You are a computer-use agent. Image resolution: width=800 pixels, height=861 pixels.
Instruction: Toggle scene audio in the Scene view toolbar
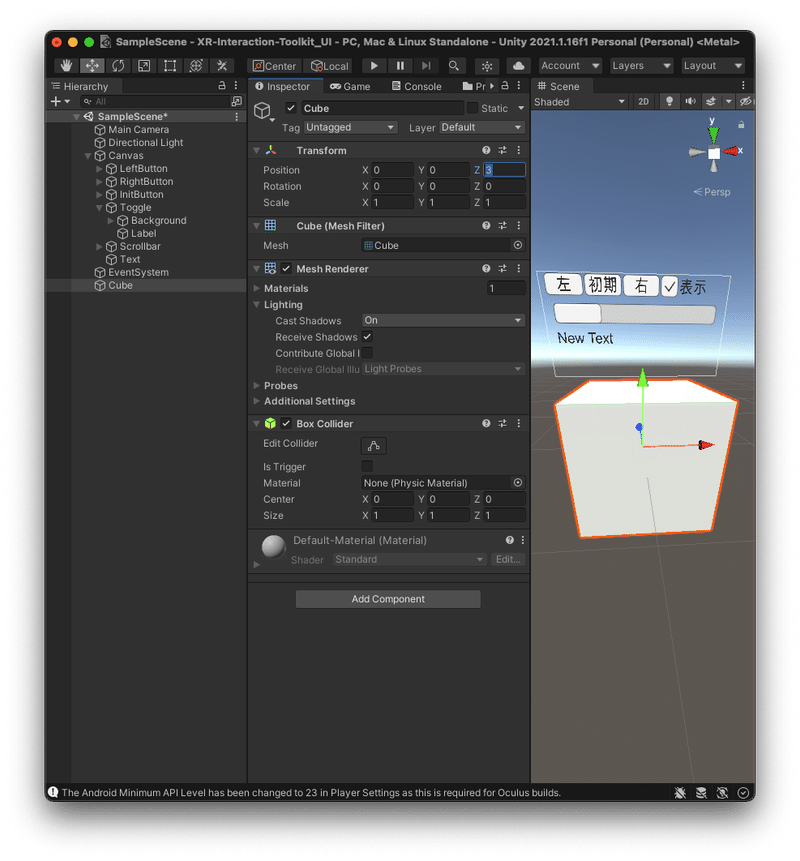pyautogui.click(x=690, y=102)
